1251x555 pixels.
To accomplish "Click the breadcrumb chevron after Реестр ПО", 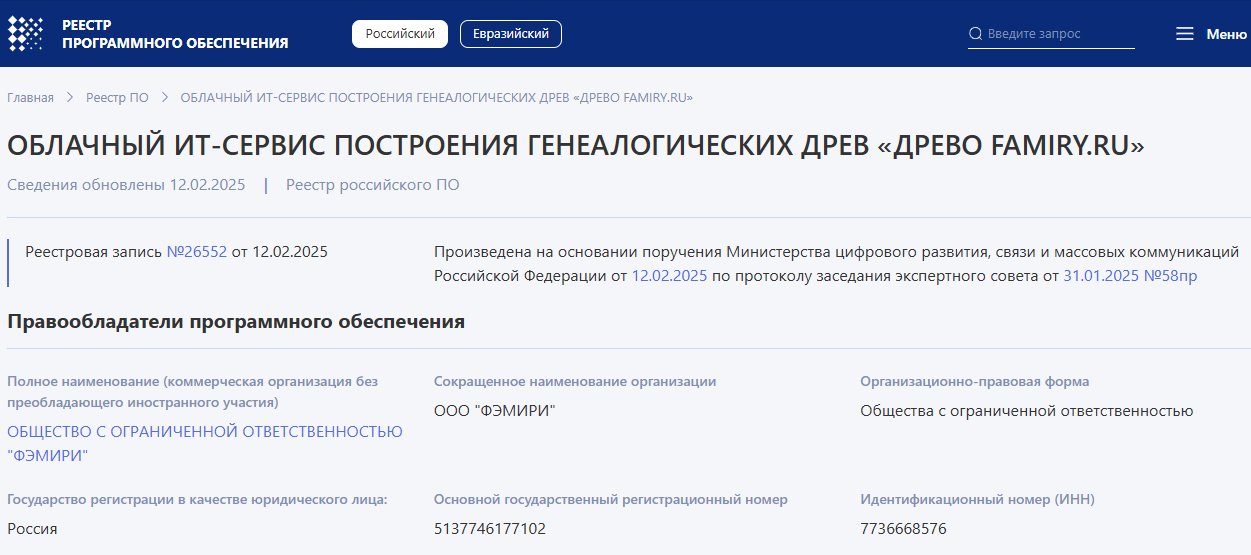I will [164, 98].
